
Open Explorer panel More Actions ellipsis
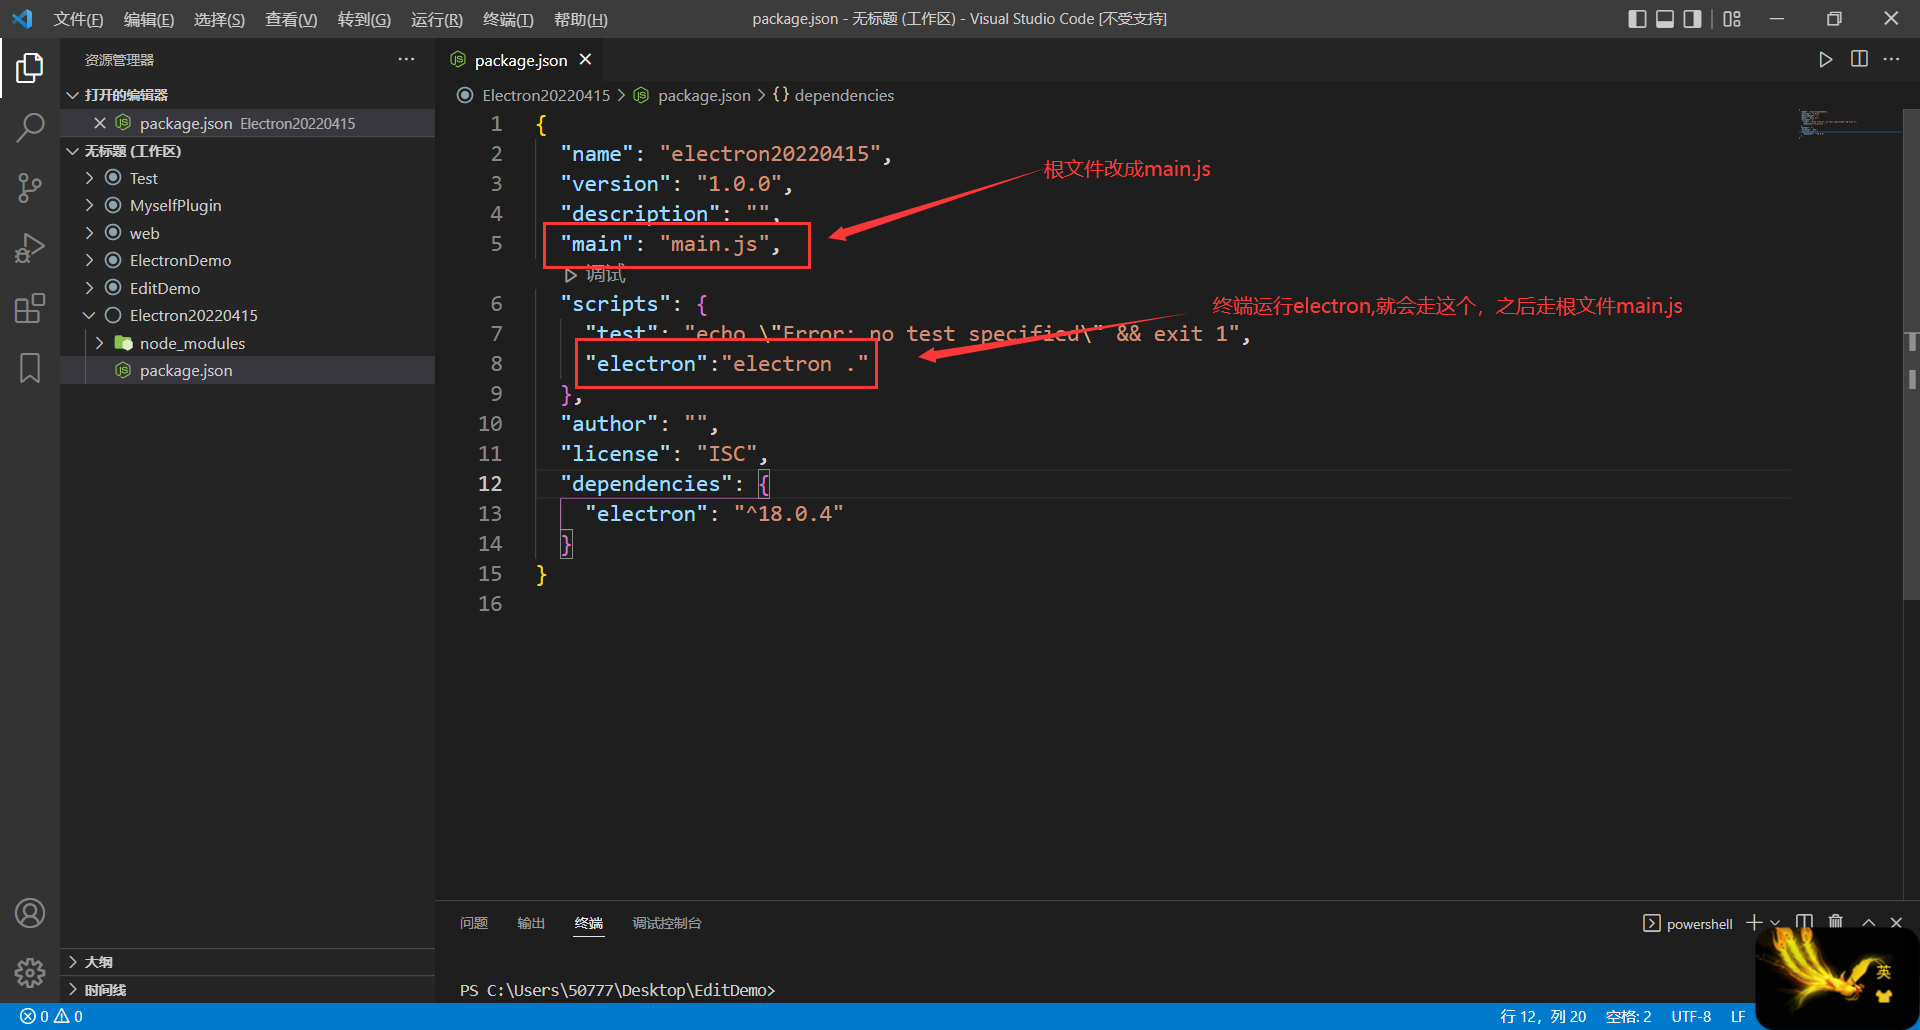(x=406, y=60)
